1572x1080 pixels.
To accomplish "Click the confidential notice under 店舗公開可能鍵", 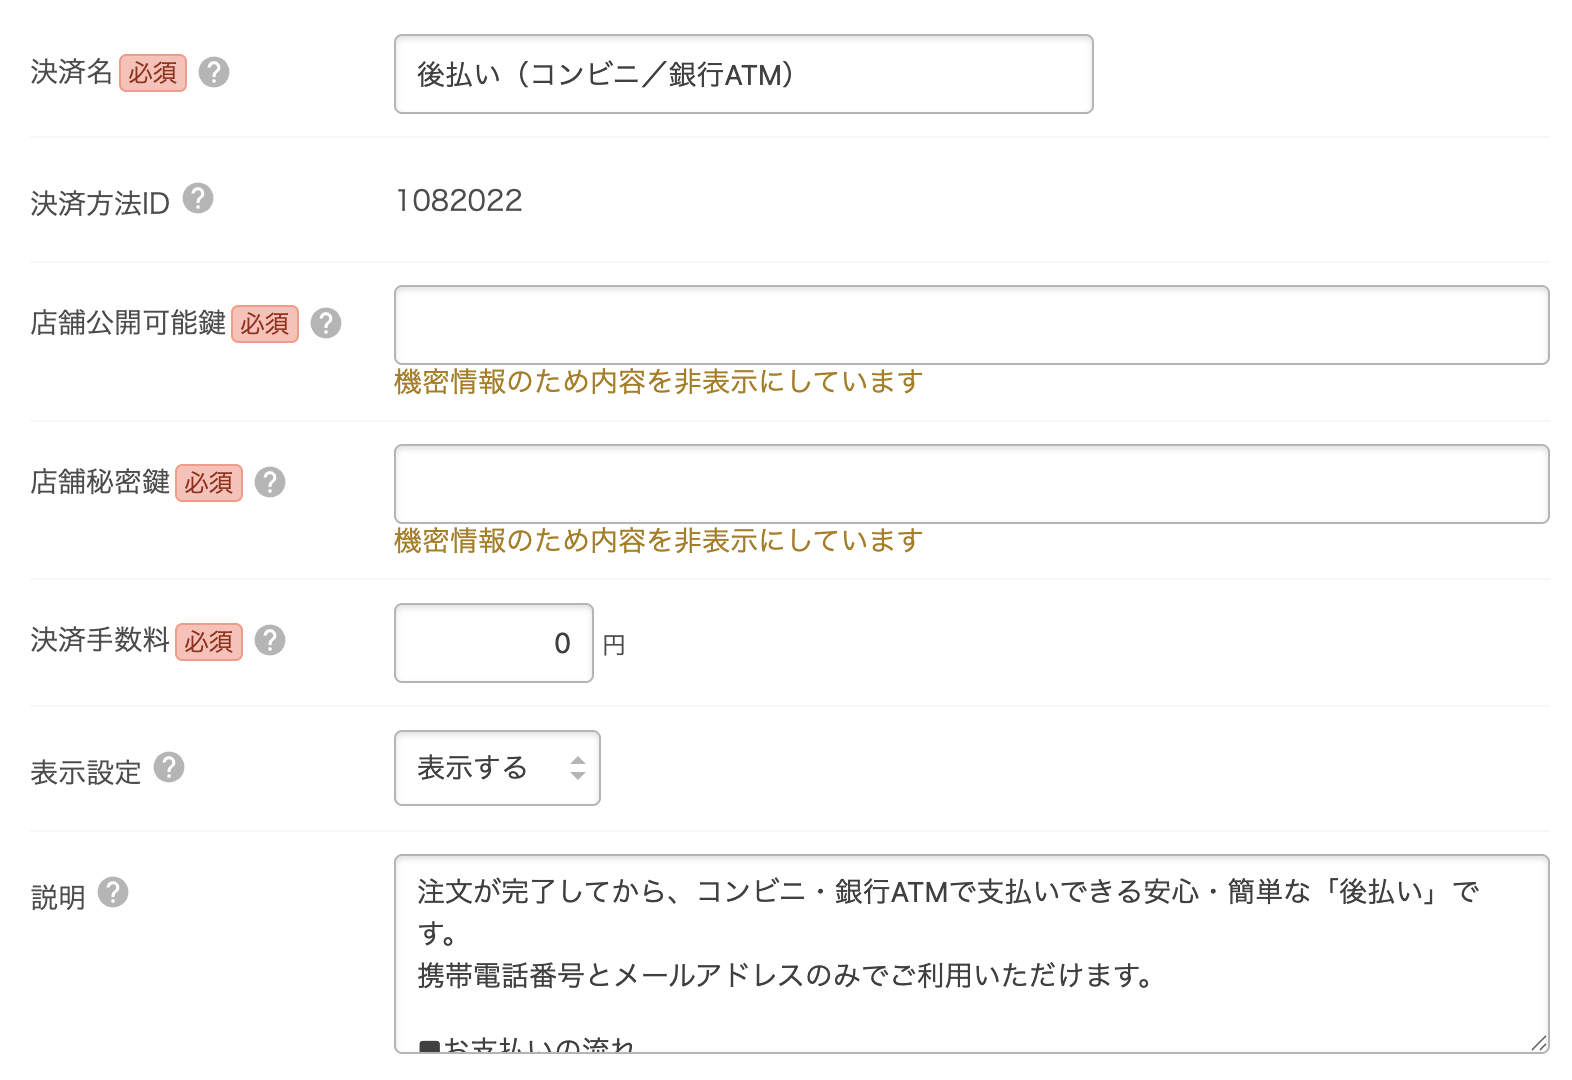I will [x=657, y=381].
